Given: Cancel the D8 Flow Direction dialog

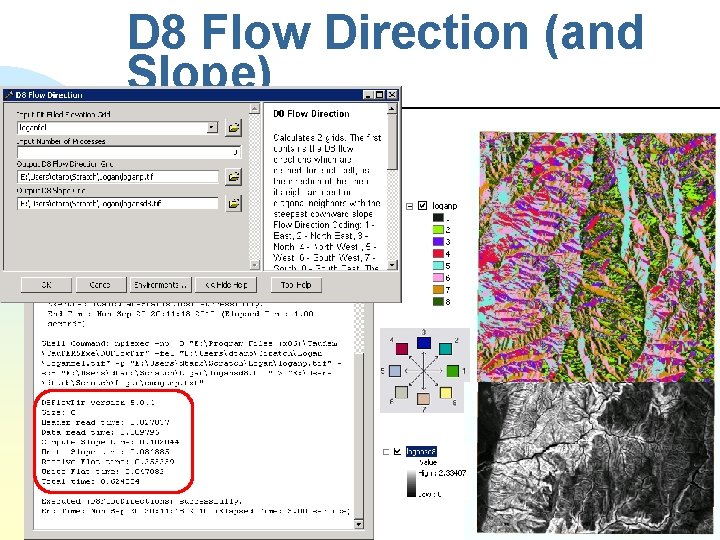Looking at the screenshot, I should tap(101, 285).
